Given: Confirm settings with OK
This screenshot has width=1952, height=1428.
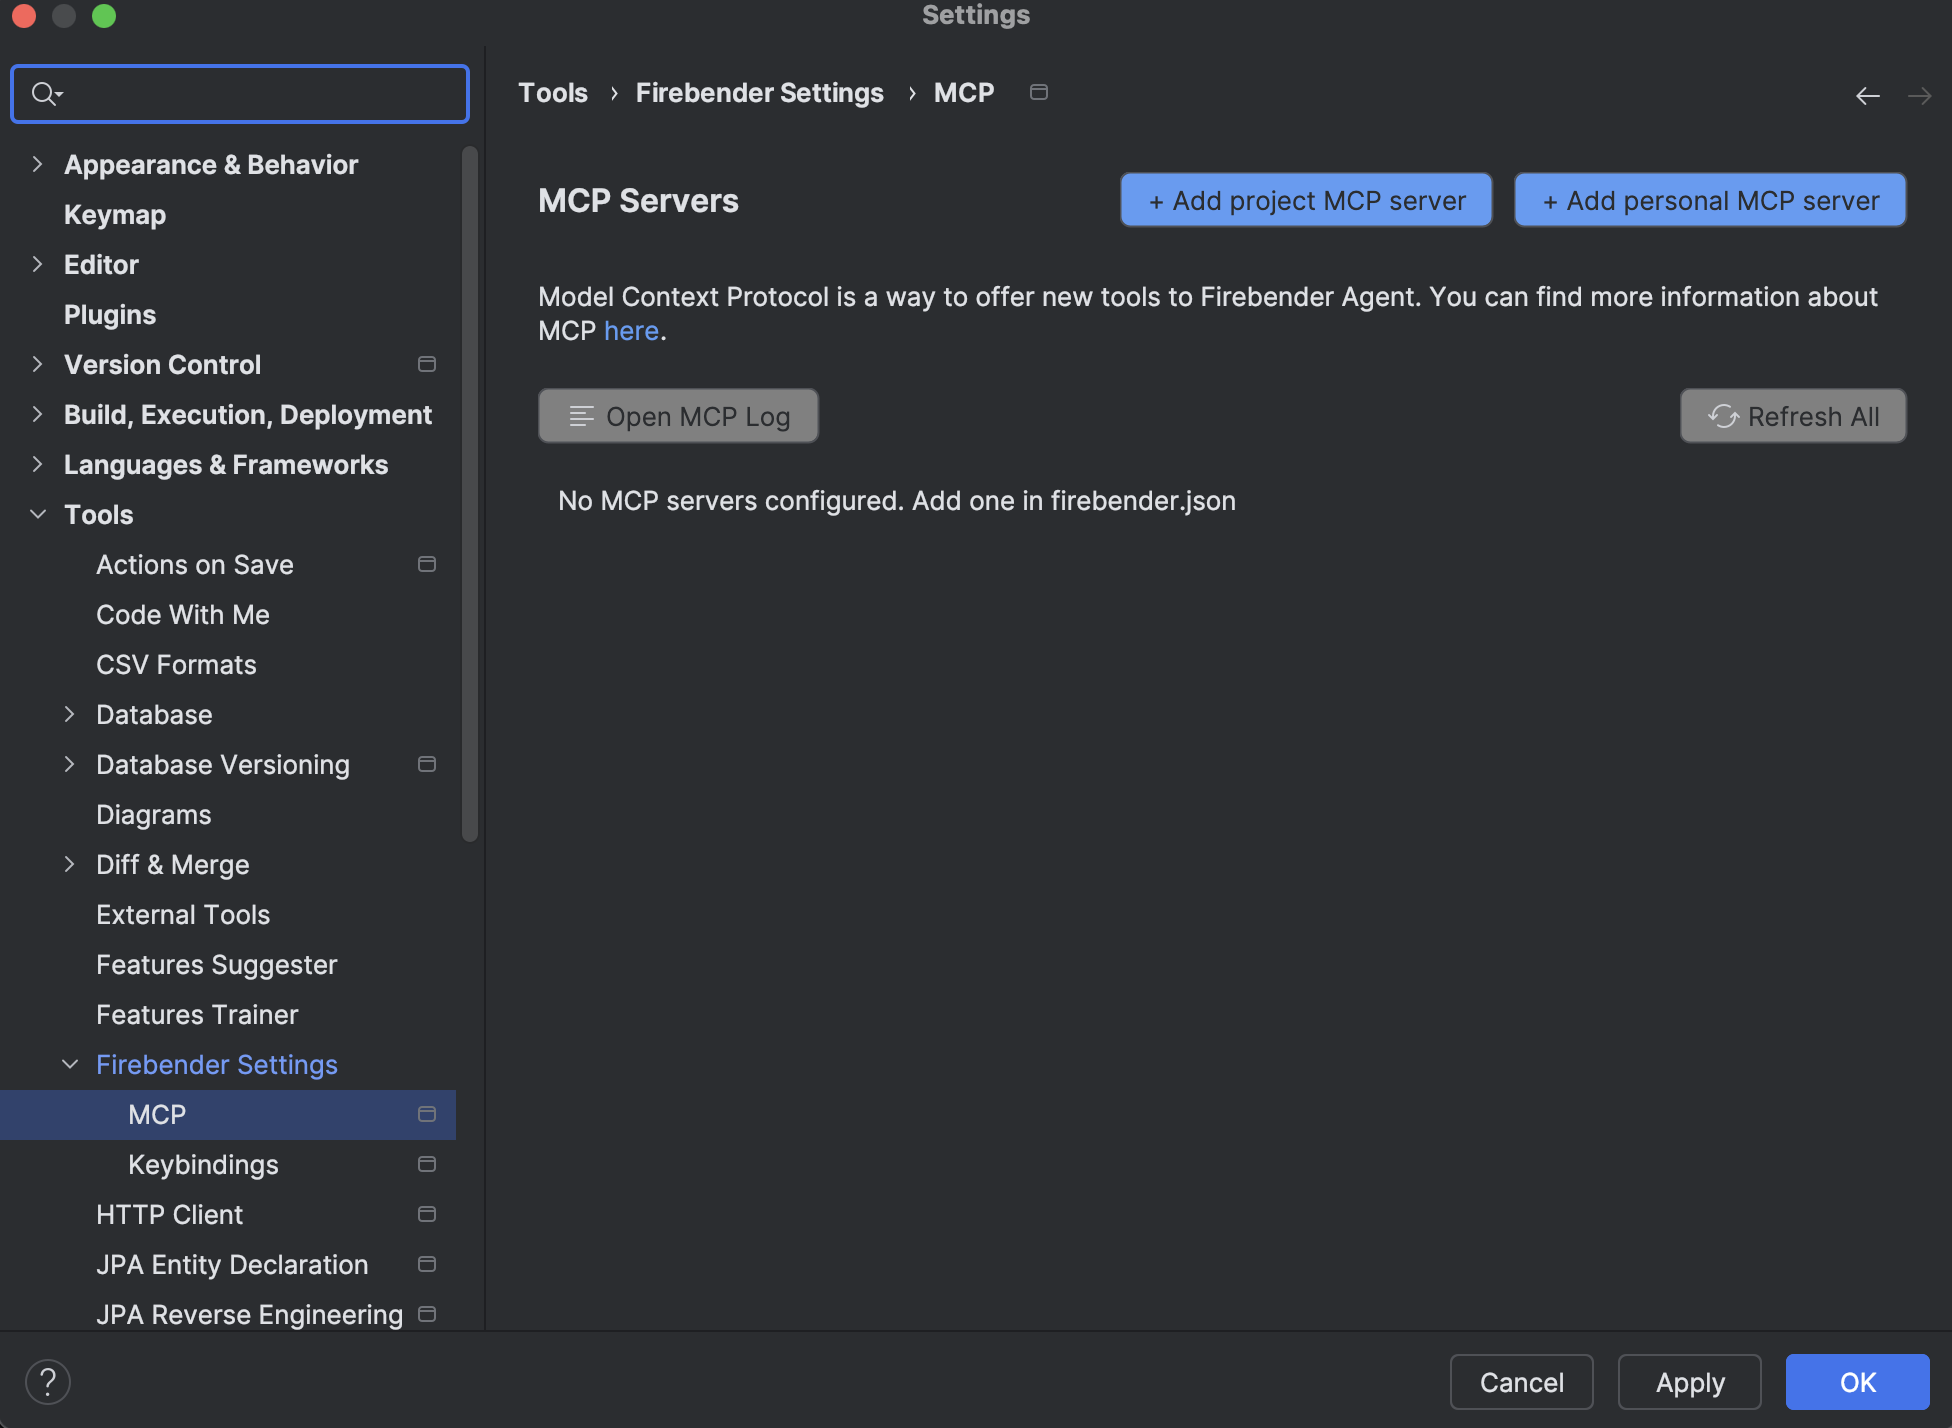Looking at the screenshot, I should (1858, 1382).
